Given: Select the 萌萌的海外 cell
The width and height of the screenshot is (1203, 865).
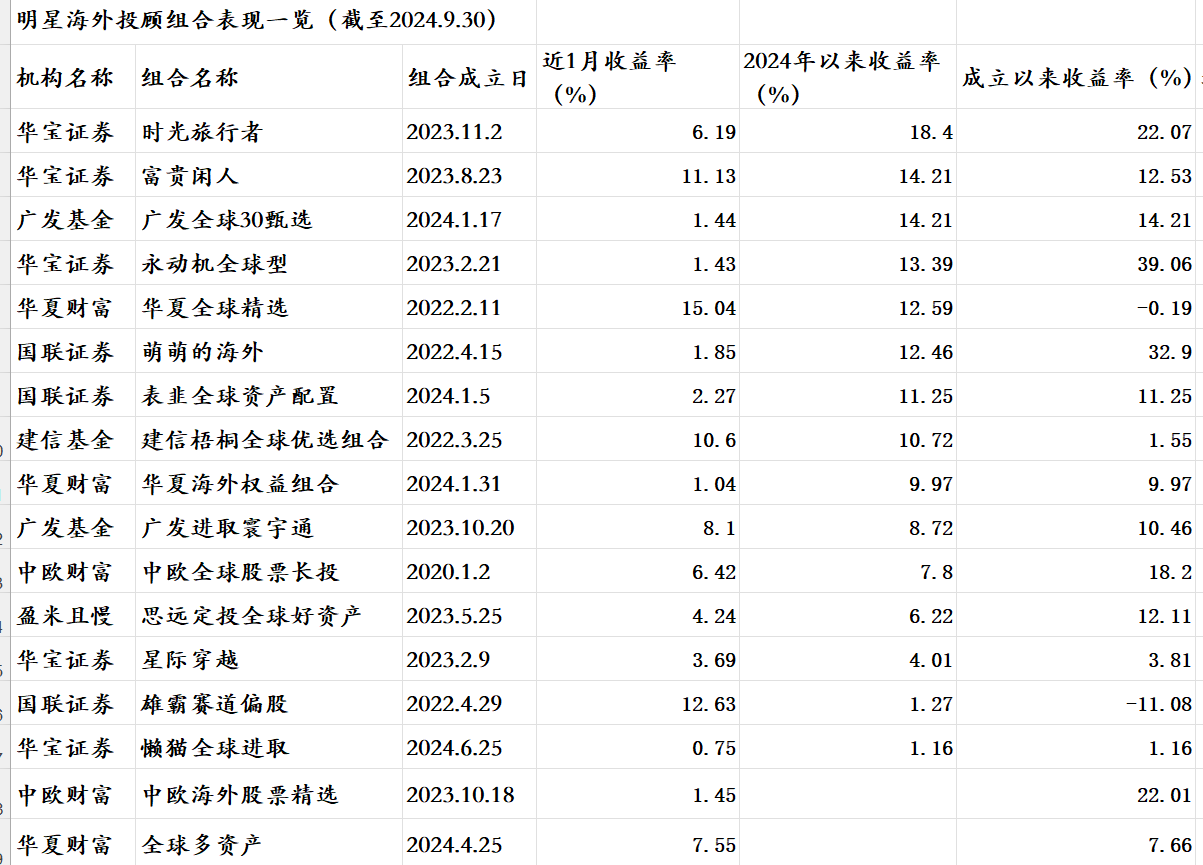Looking at the screenshot, I should point(269,351).
